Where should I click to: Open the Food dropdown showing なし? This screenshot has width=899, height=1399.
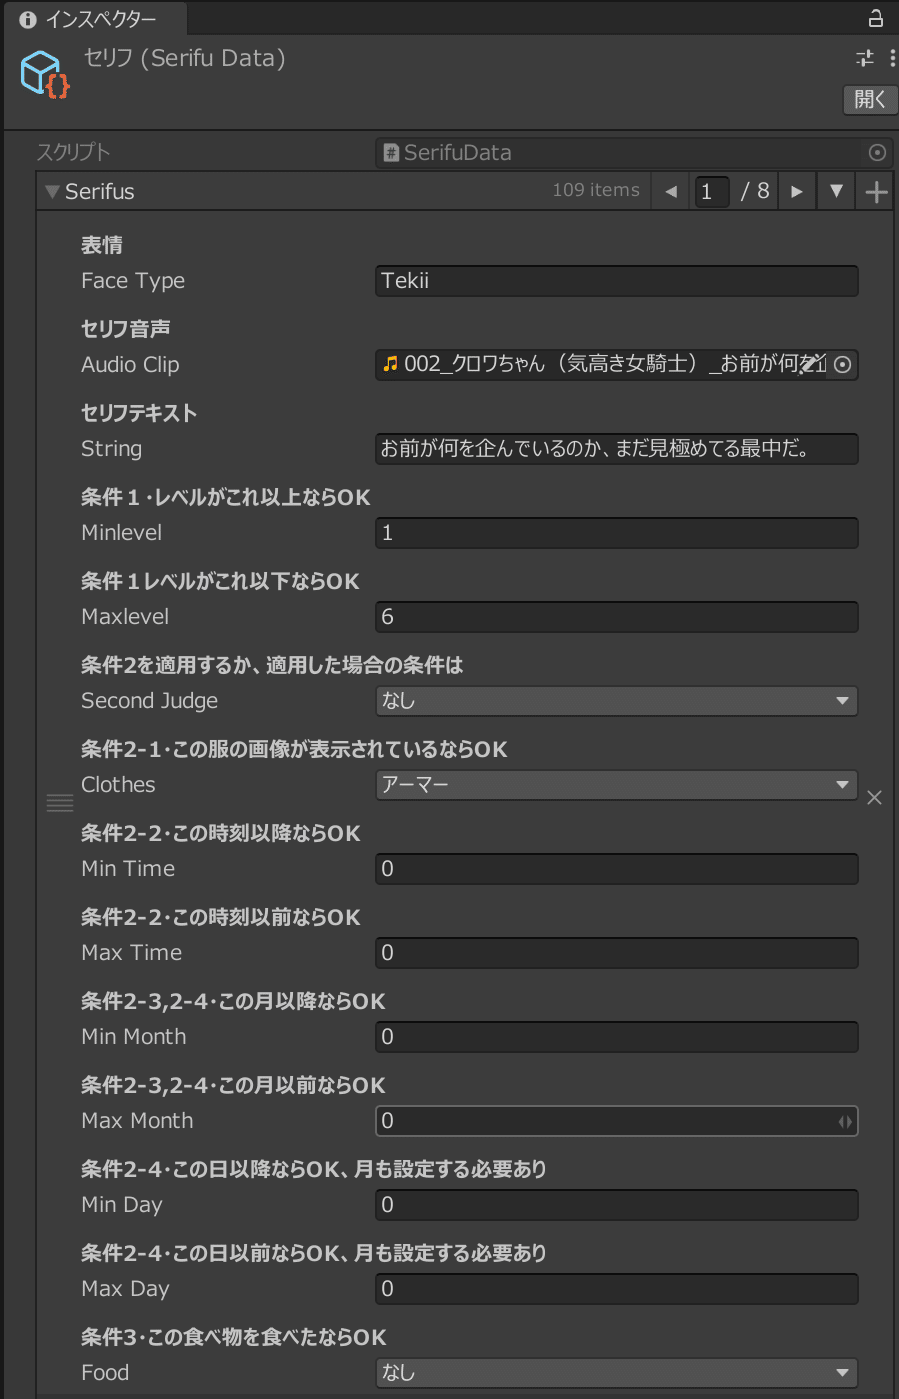click(616, 1372)
